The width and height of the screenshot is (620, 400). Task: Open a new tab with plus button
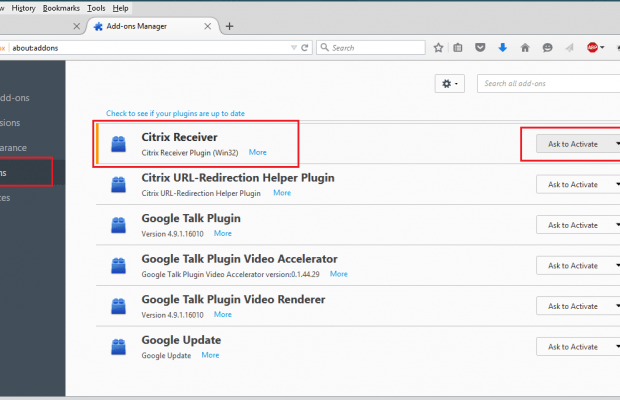coord(229,26)
